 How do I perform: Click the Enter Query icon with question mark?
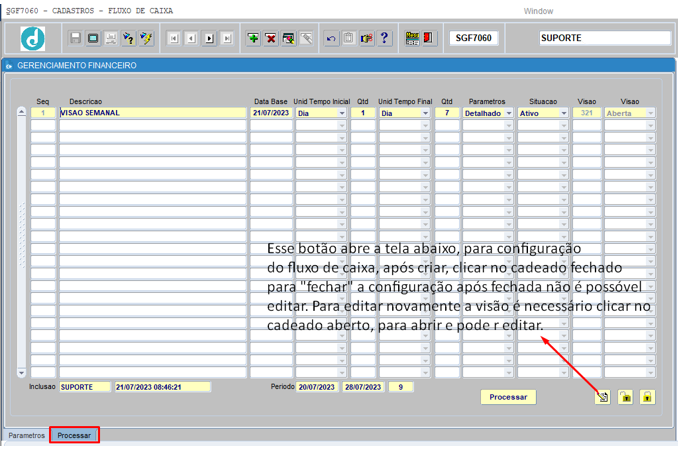[128, 38]
